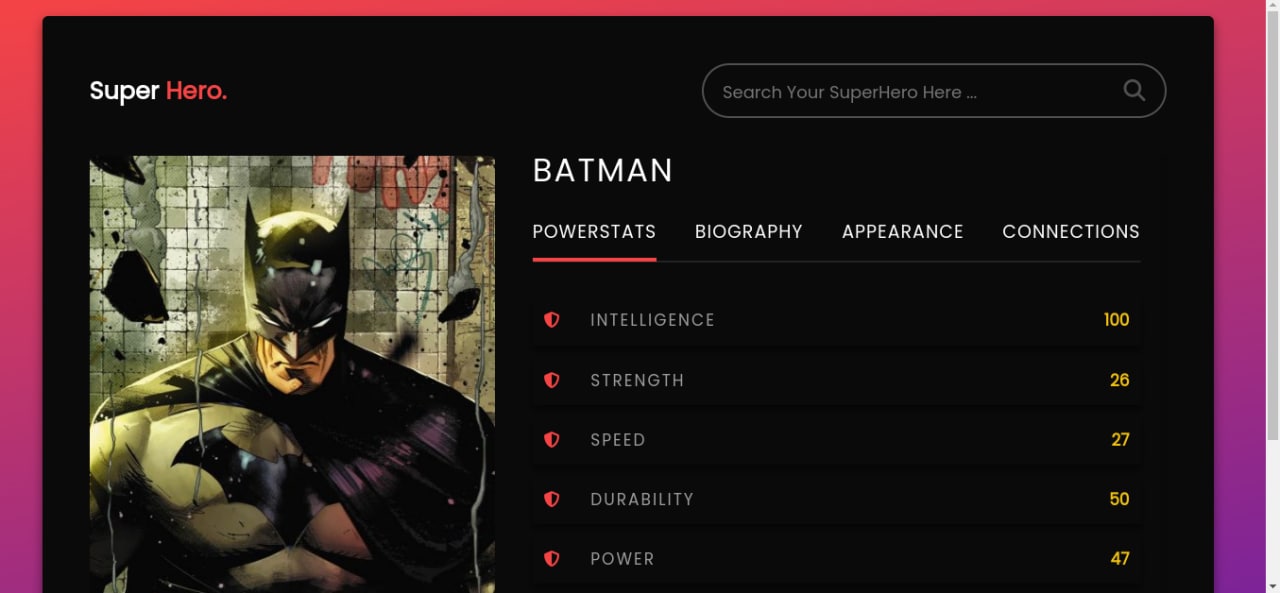Open the Appearance tab
This screenshot has height=593, width=1280.
[x=903, y=232]
